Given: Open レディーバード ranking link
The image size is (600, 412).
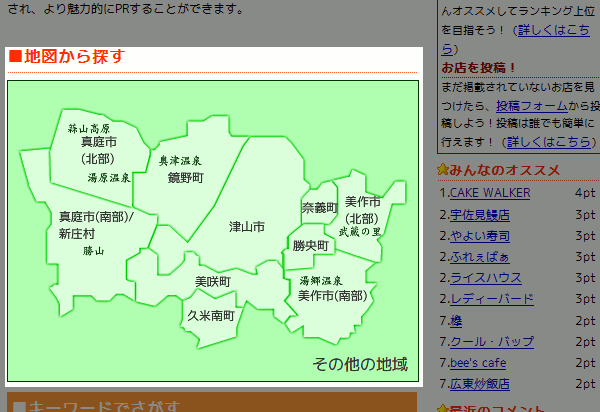Looking at the screenshot, I should coord(492,299).
